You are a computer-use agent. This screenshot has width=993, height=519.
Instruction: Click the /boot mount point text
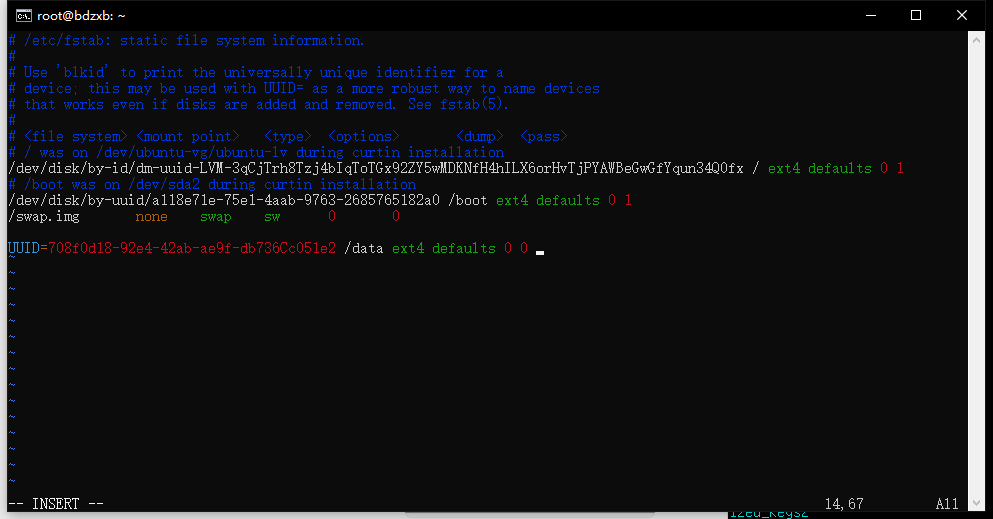point(468,200)
